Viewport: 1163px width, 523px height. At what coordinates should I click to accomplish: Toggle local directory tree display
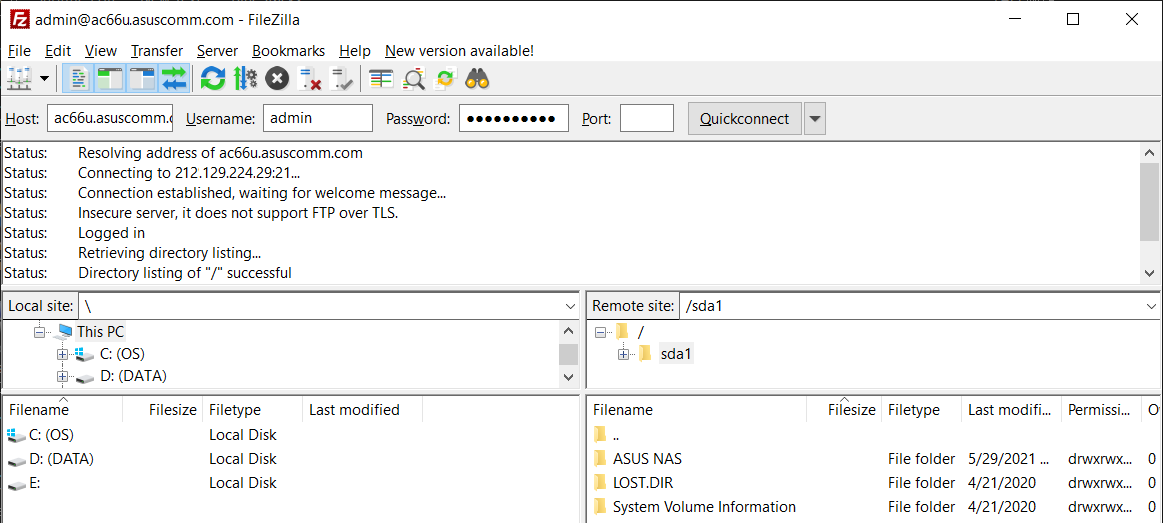pyautogui.click(x=109, y=78)
